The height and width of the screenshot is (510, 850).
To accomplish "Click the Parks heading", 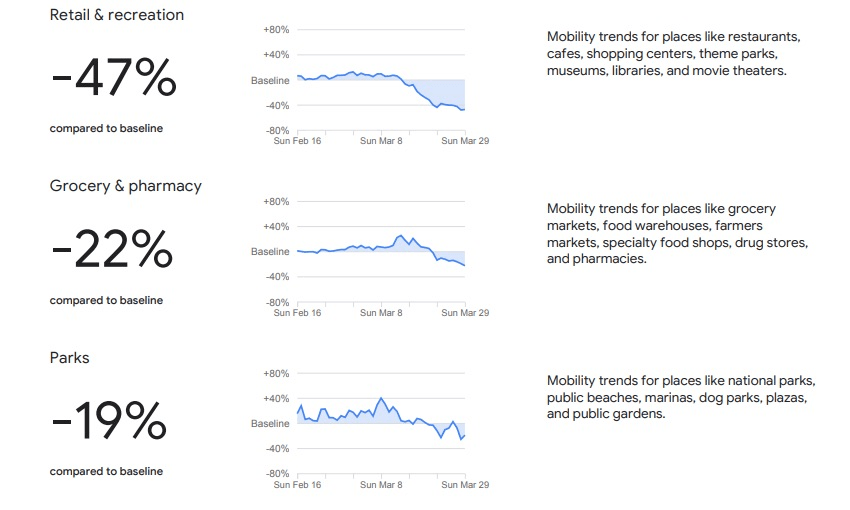I will point(70,357).
